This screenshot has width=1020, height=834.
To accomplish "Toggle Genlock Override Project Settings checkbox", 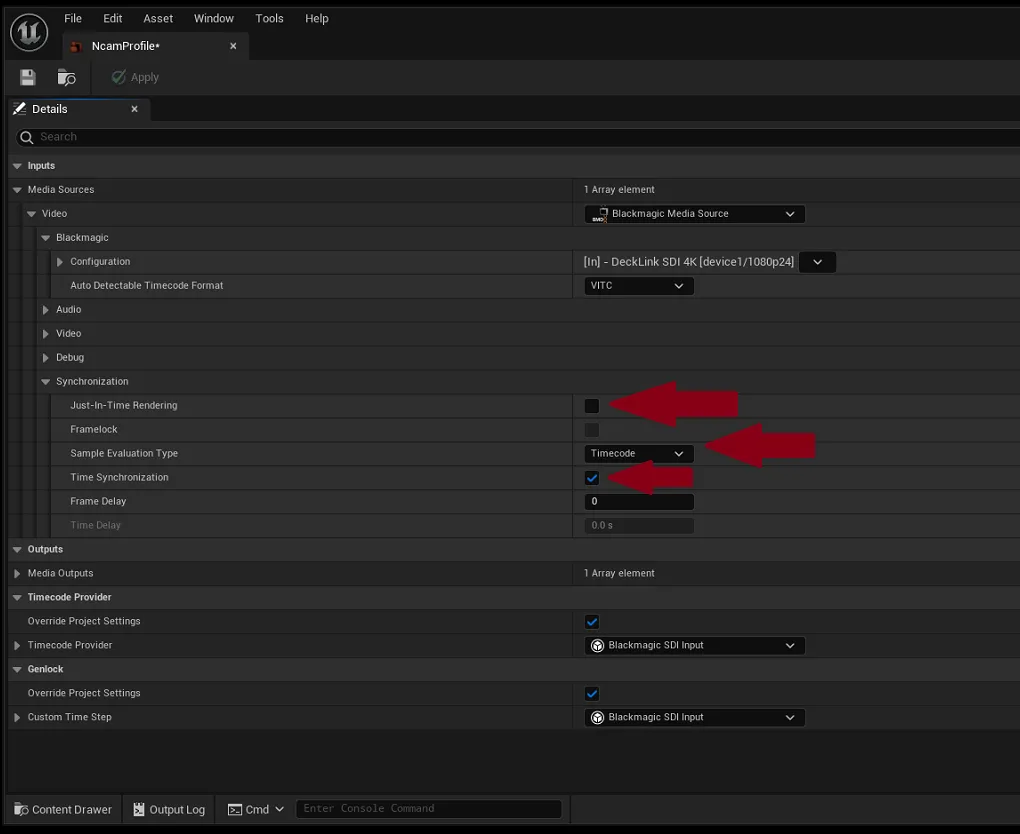I will point(592,693).
